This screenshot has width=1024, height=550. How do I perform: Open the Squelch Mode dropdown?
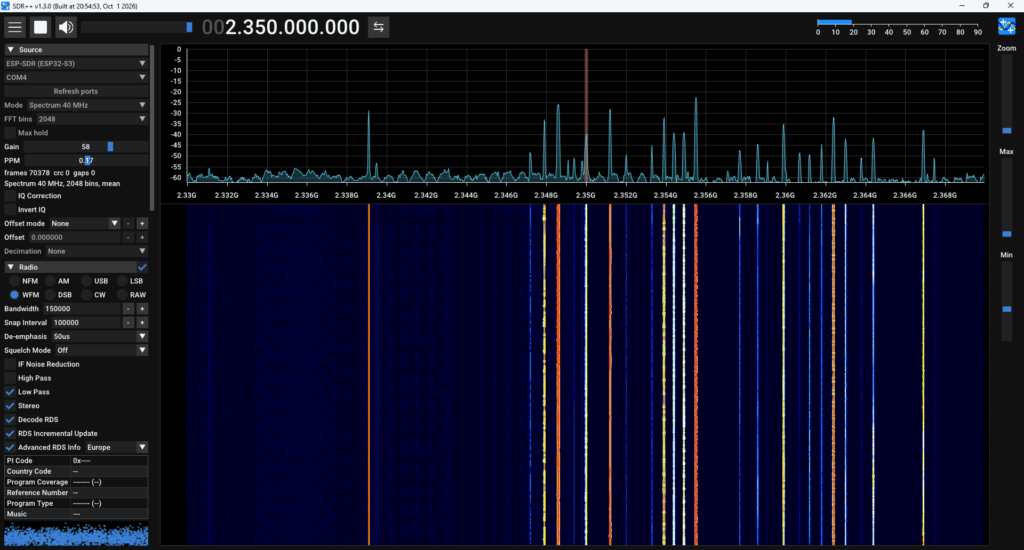[x=101, y=350]
